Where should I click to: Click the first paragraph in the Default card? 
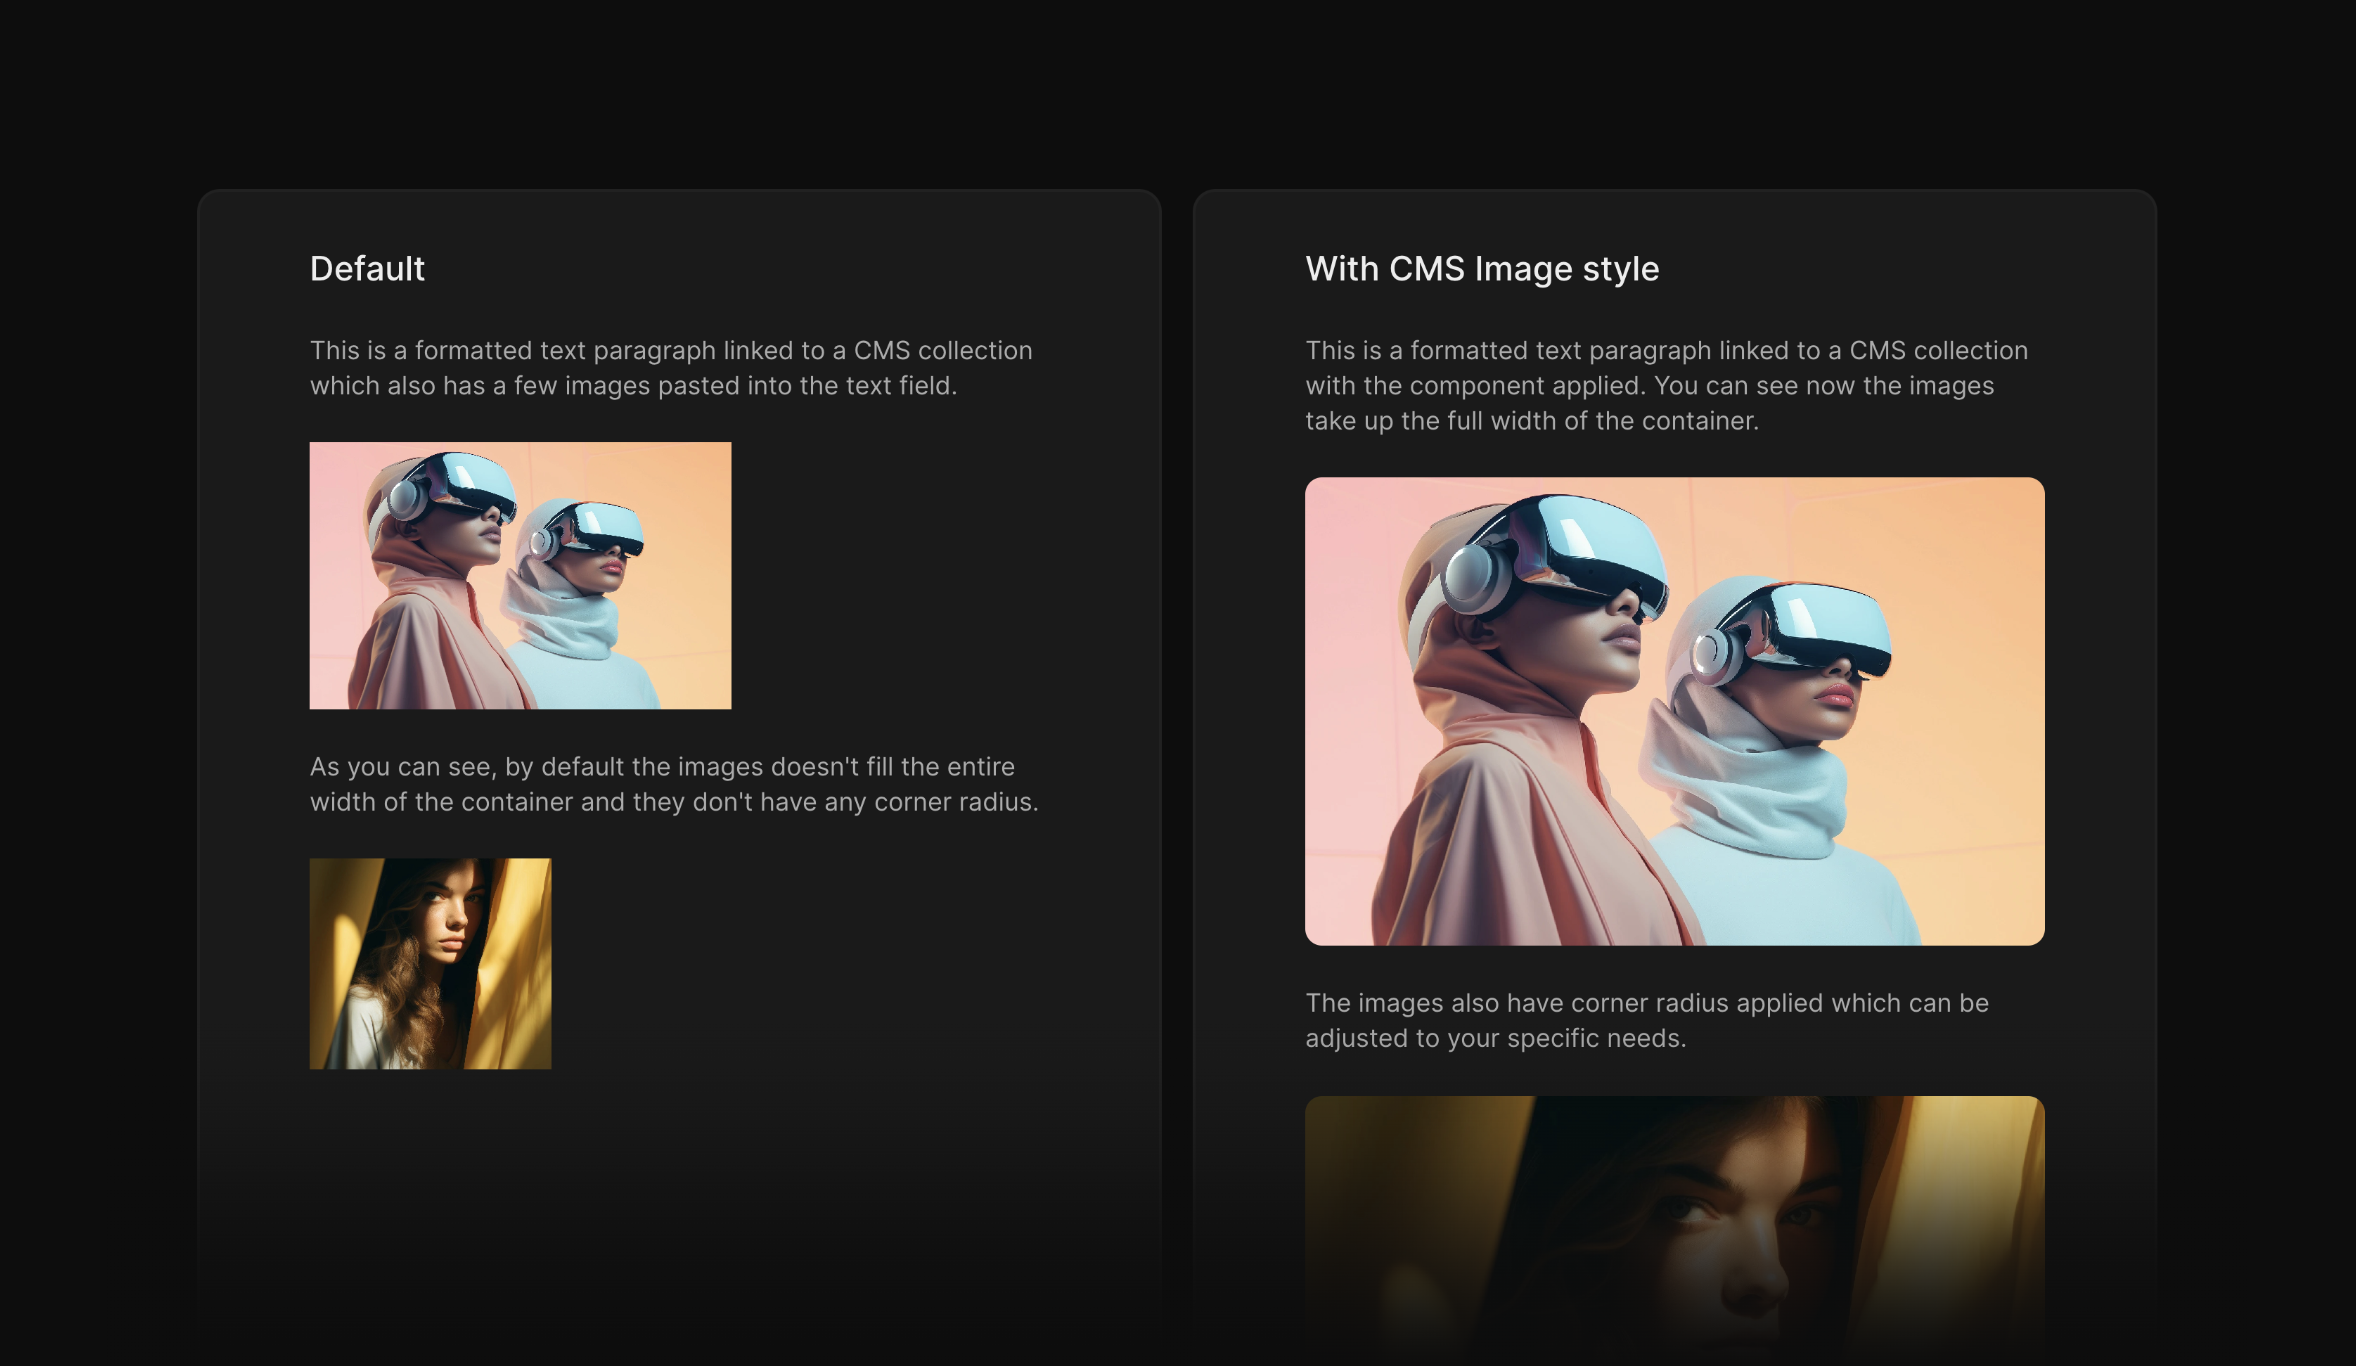[670, 367]
